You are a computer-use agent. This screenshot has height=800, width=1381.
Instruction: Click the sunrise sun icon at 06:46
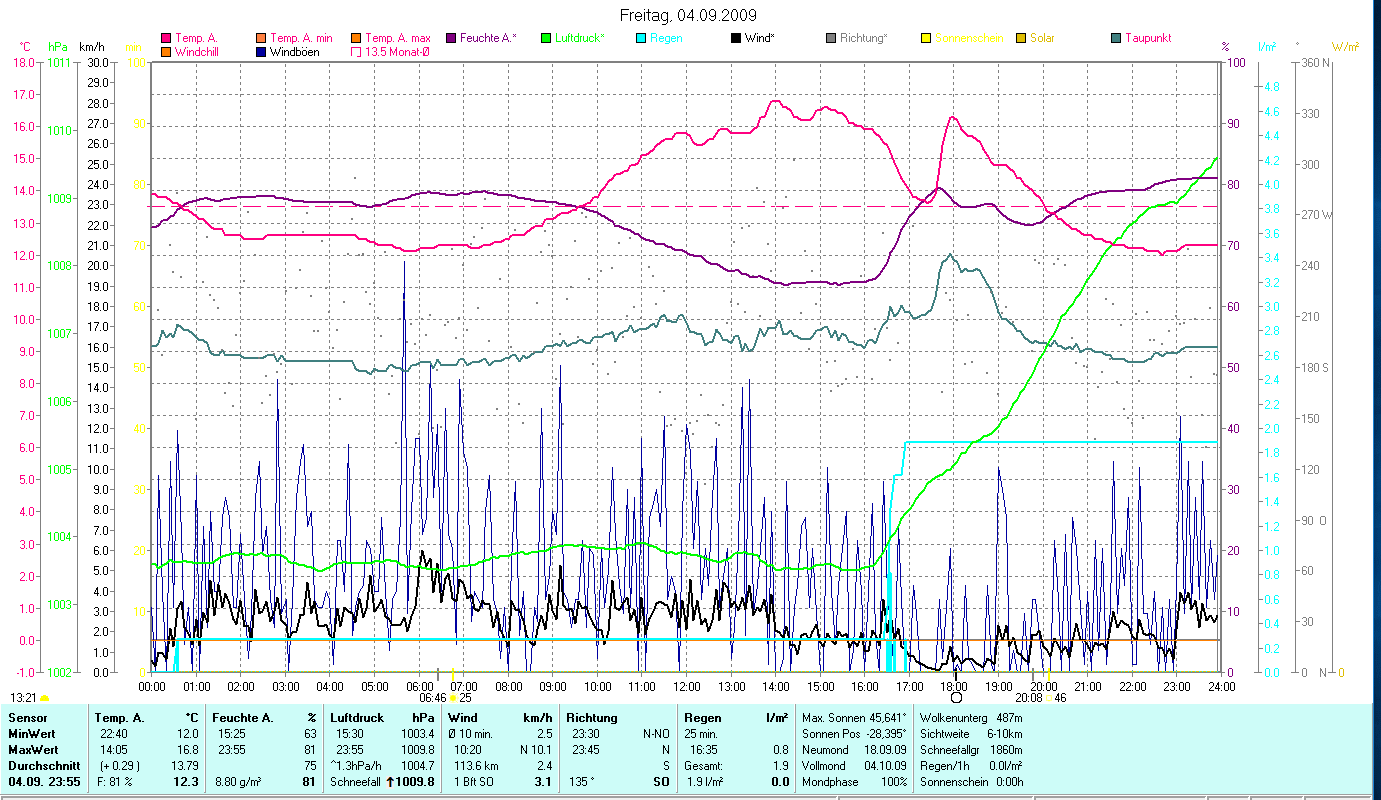coord(453,698)
